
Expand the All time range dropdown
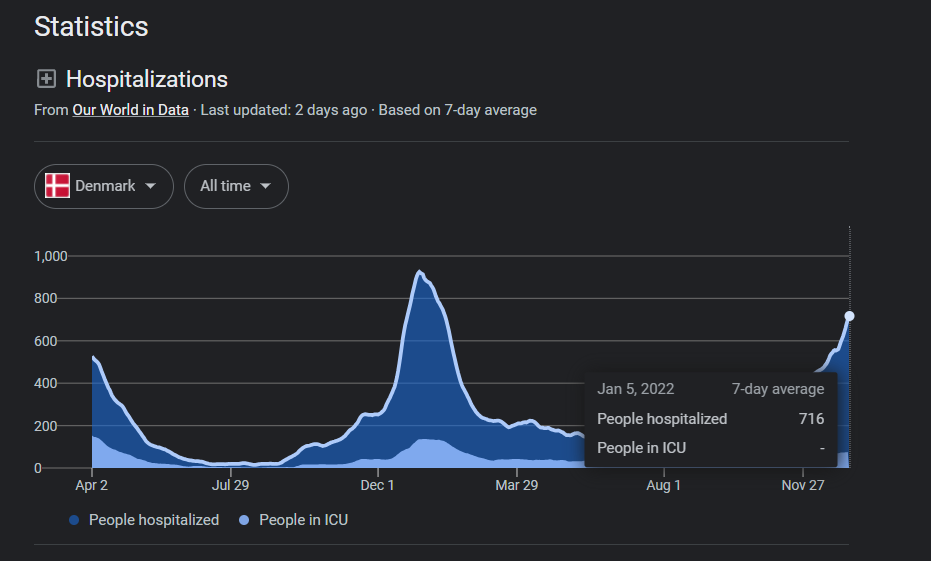point(236,186)
